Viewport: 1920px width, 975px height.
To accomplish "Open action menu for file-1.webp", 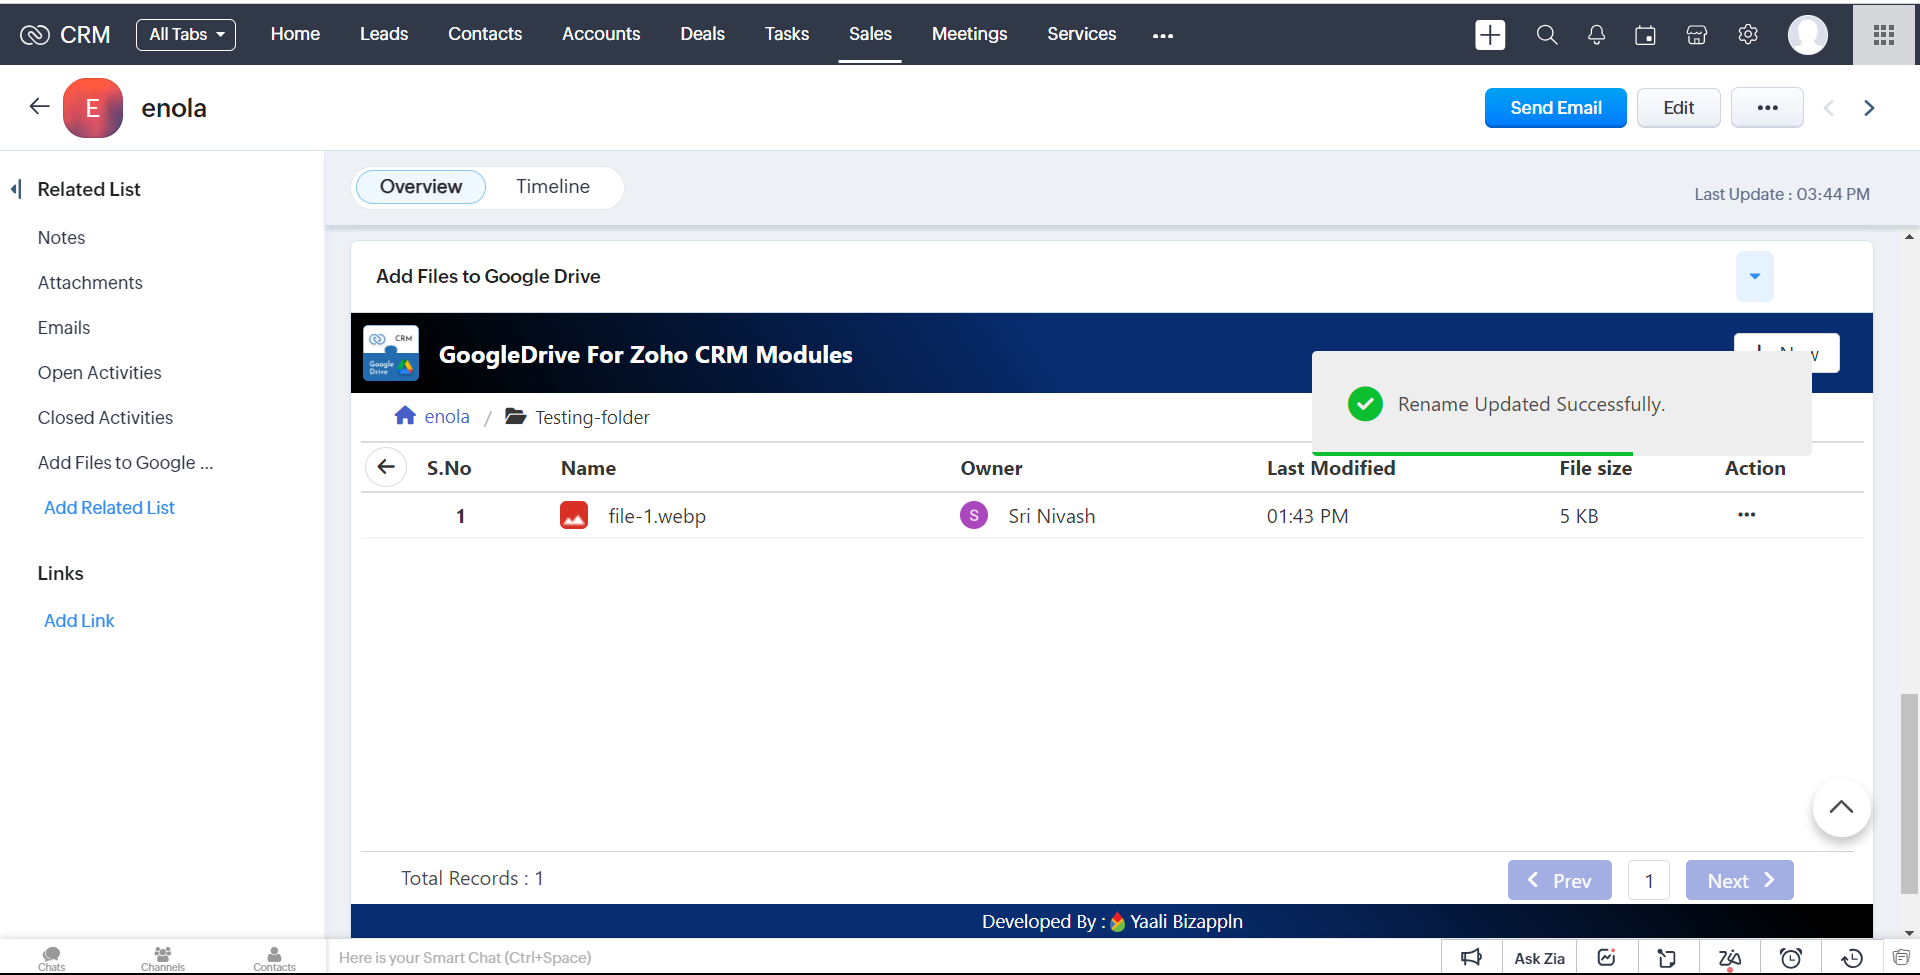I will pyautogui.click(x=1746, y=515).
